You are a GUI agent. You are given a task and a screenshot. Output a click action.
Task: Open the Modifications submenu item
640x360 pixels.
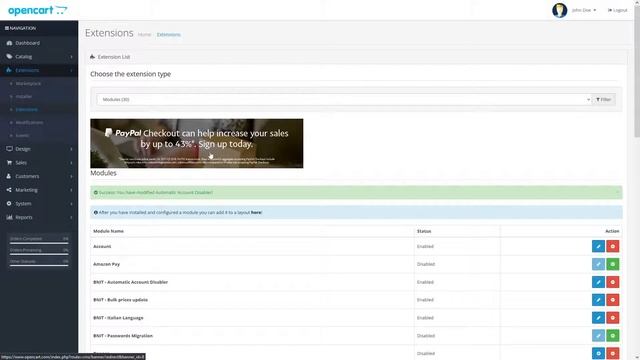[x=29, y=122]
